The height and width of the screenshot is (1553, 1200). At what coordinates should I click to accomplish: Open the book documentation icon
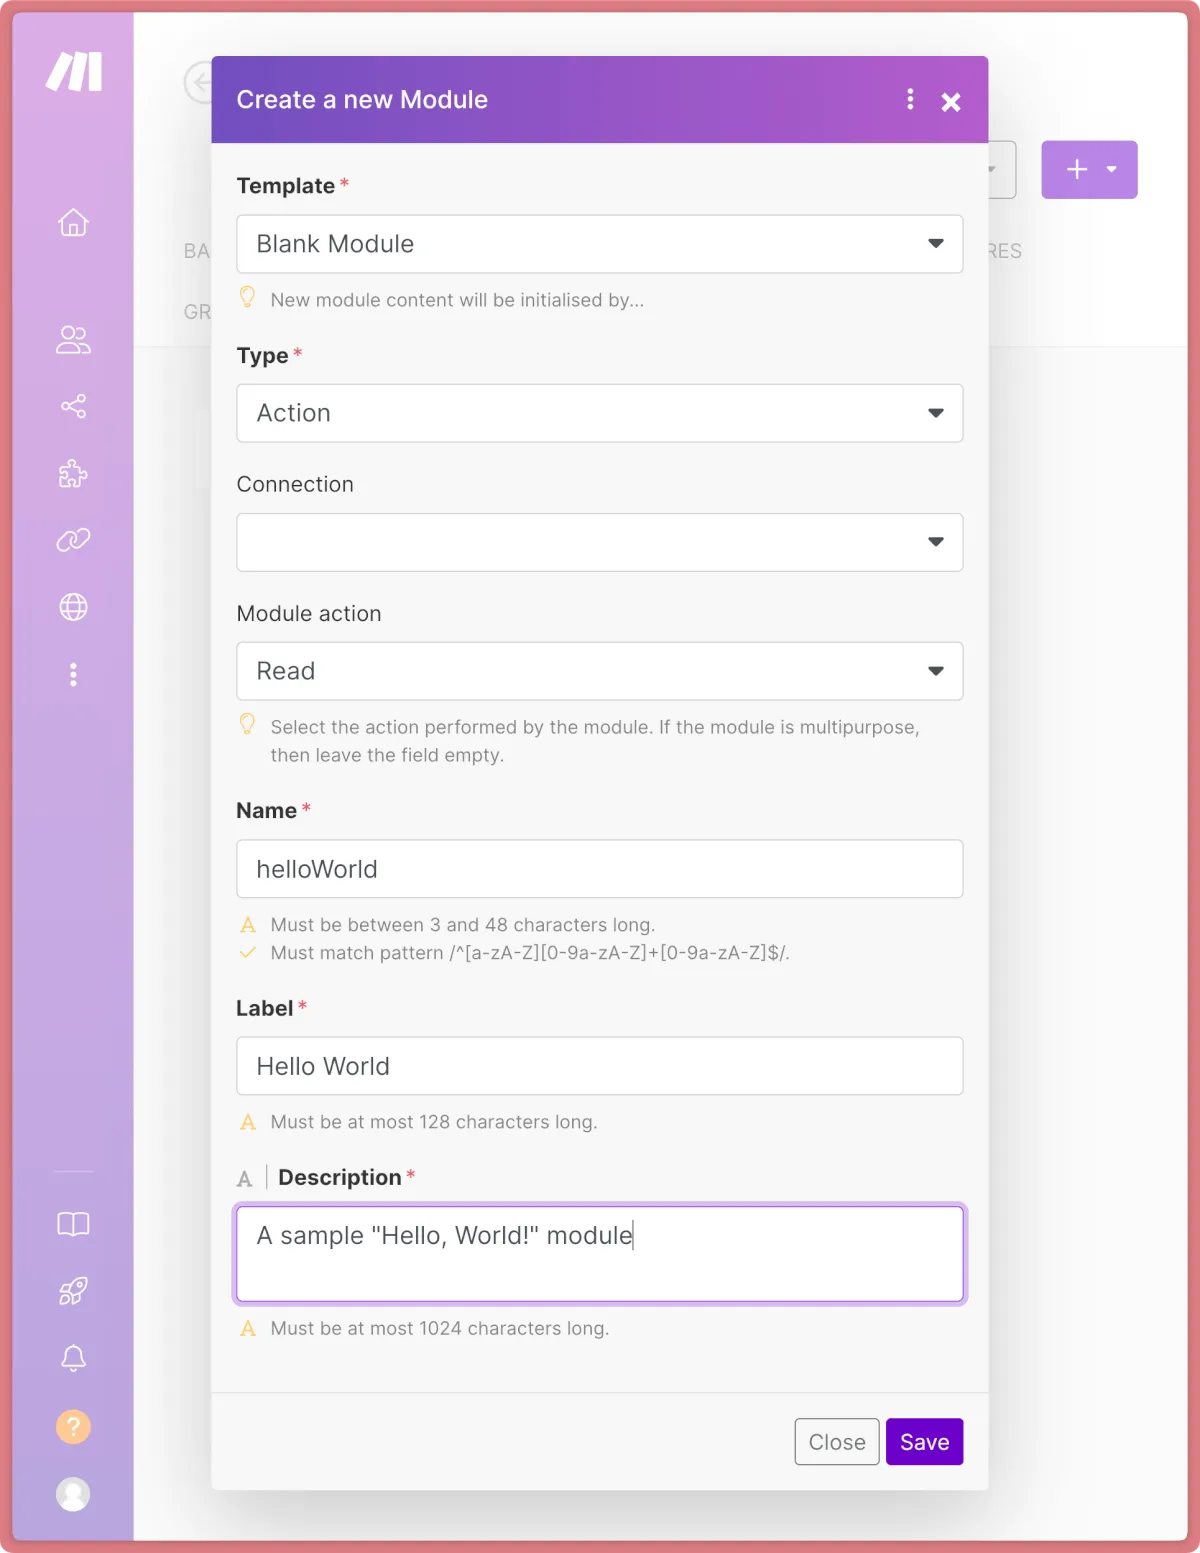(x=73, y=1224)
